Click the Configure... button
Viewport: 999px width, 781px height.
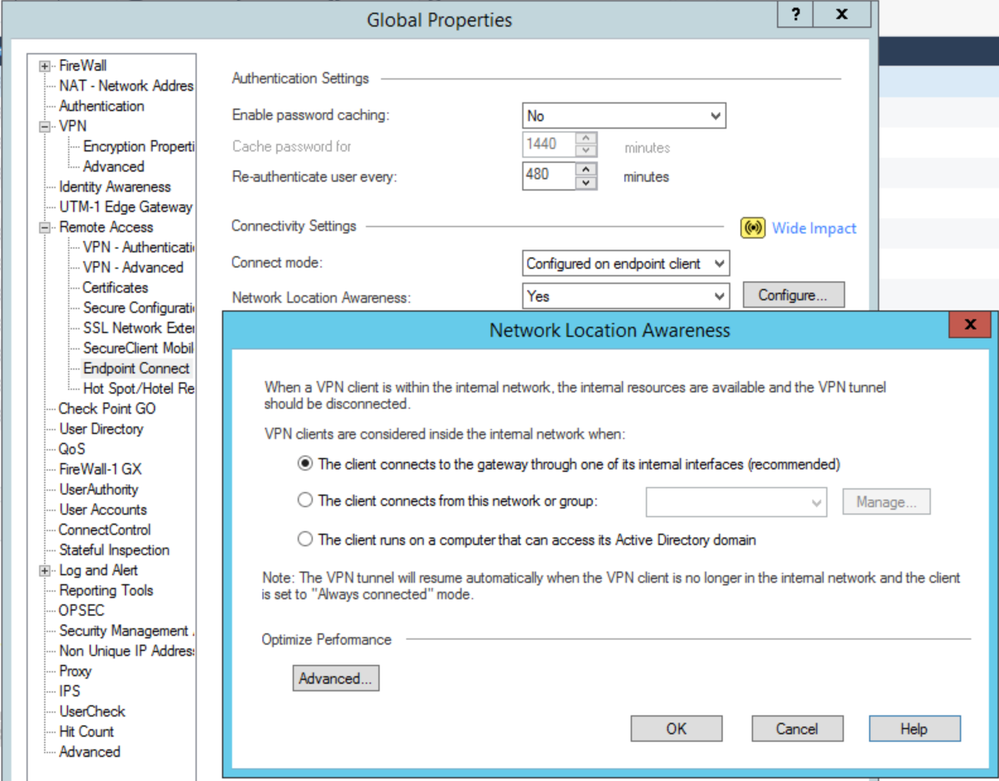coord(793,296)
